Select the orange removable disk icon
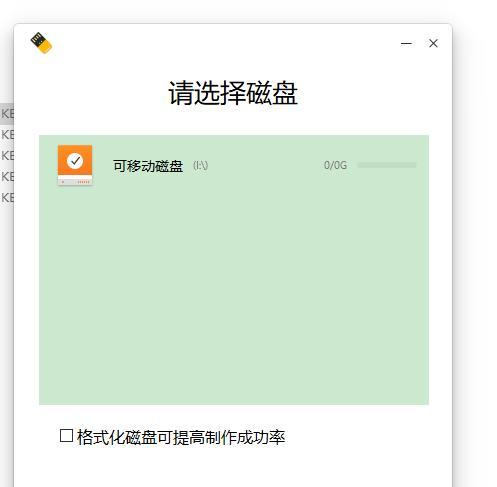497x487 pixels. pyautogui.click(x=75, y=165)
